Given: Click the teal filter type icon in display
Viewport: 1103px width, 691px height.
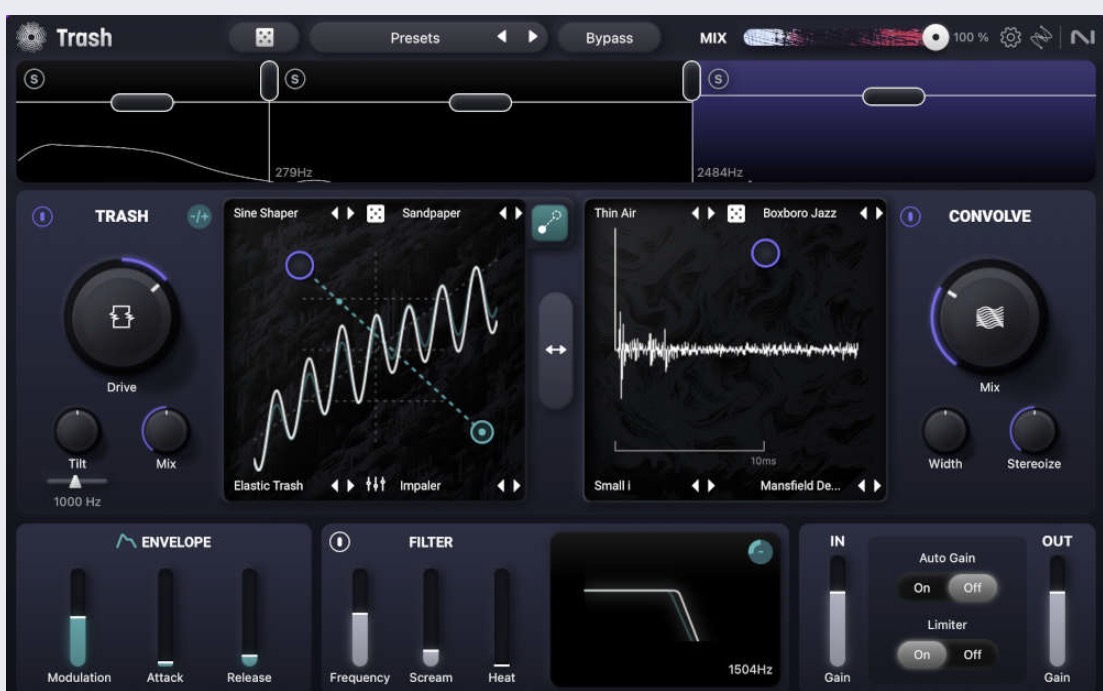Looking at the screenshot, I should coord(760,552).
